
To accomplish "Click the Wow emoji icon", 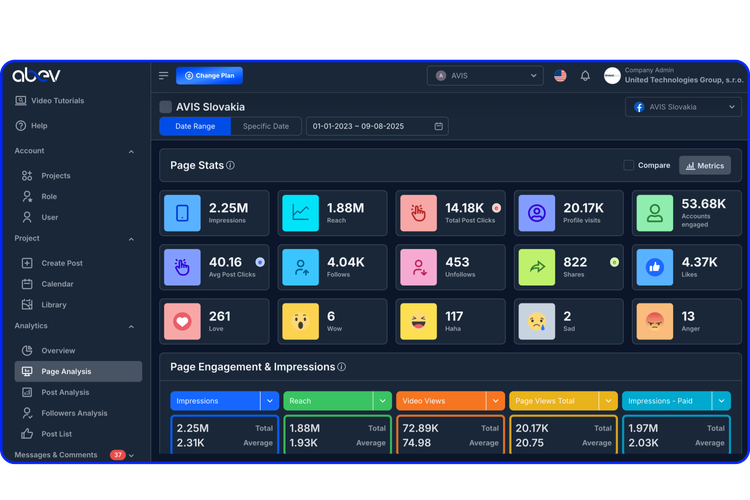I will [300, 321].
